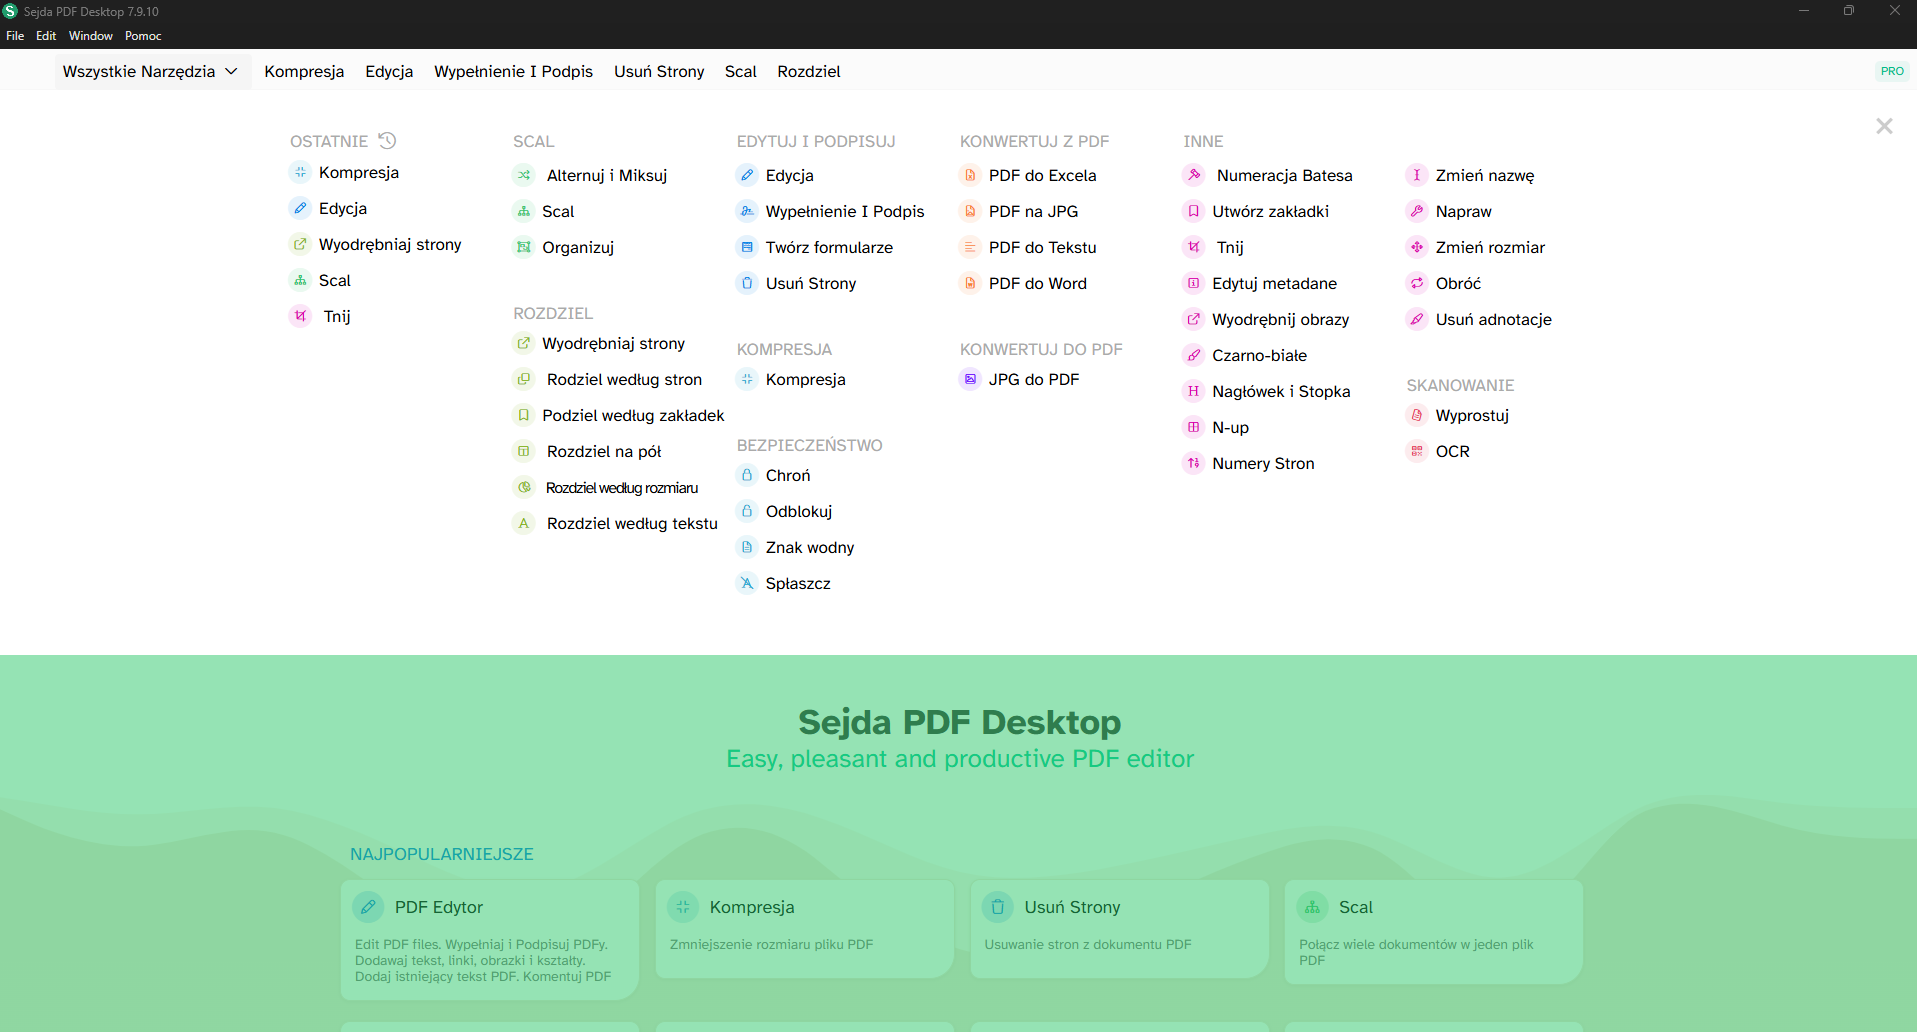Open the Window menu
The height and width of the screenshot is (1032, 1917).
[x=91, y=36]
